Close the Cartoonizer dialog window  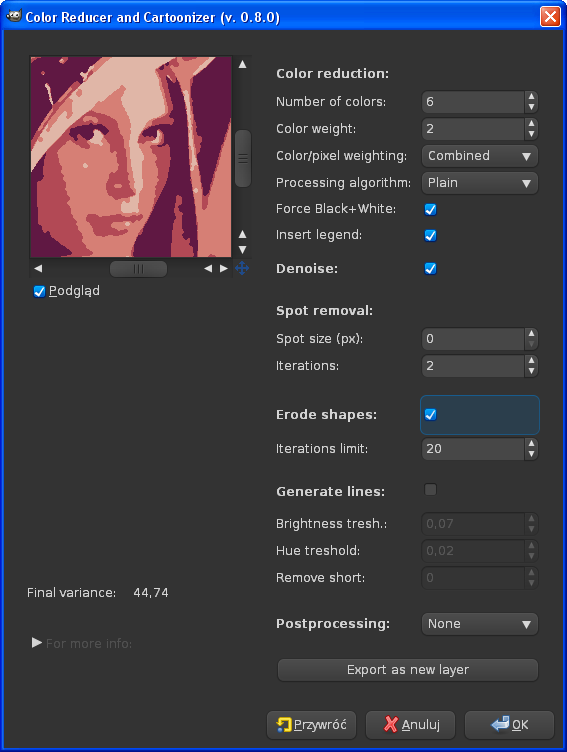click(x=550, y=16)
